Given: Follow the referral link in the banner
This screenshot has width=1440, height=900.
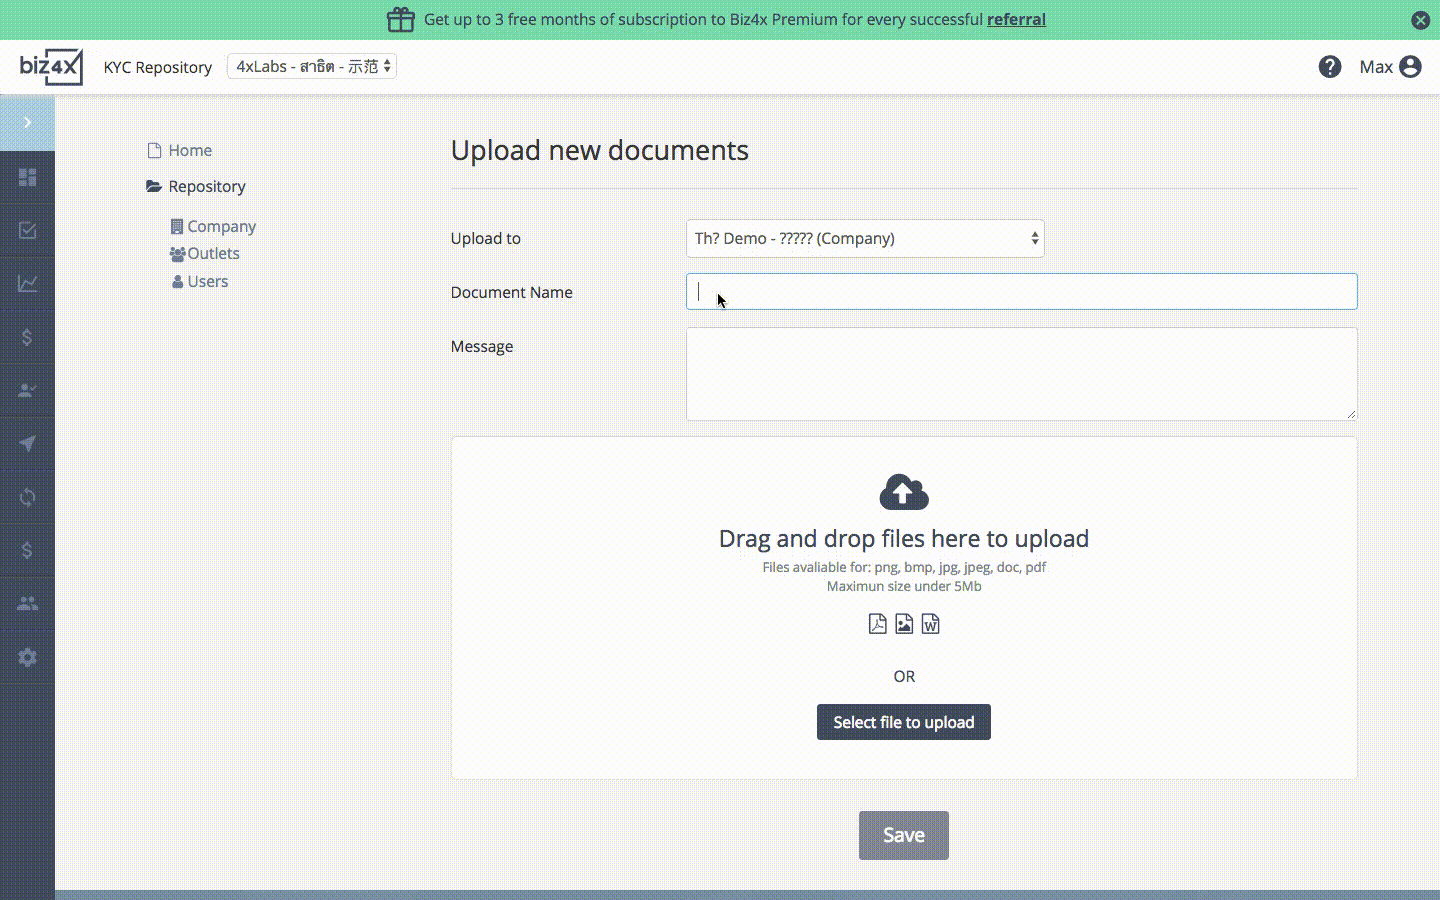Looking at the screenshot, I should click(1016, 19).
